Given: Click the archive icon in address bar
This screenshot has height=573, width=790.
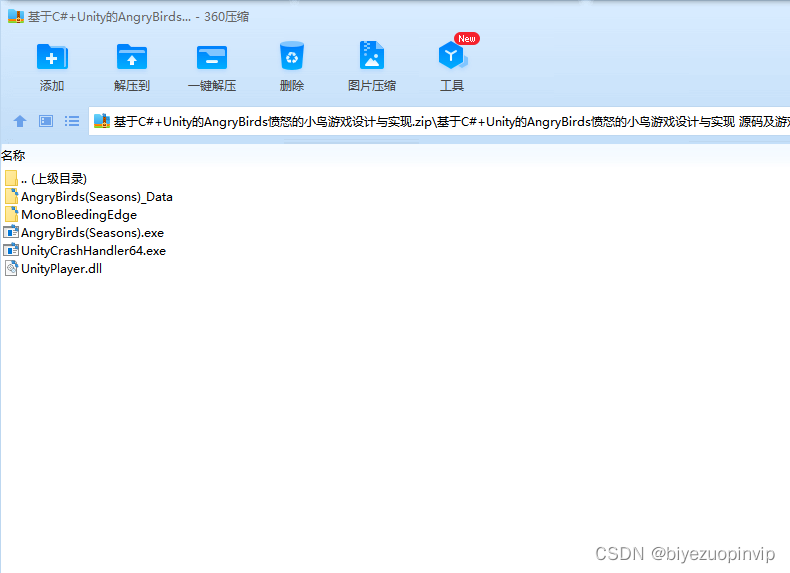Looking at the screenshot, I should point(102,121).
